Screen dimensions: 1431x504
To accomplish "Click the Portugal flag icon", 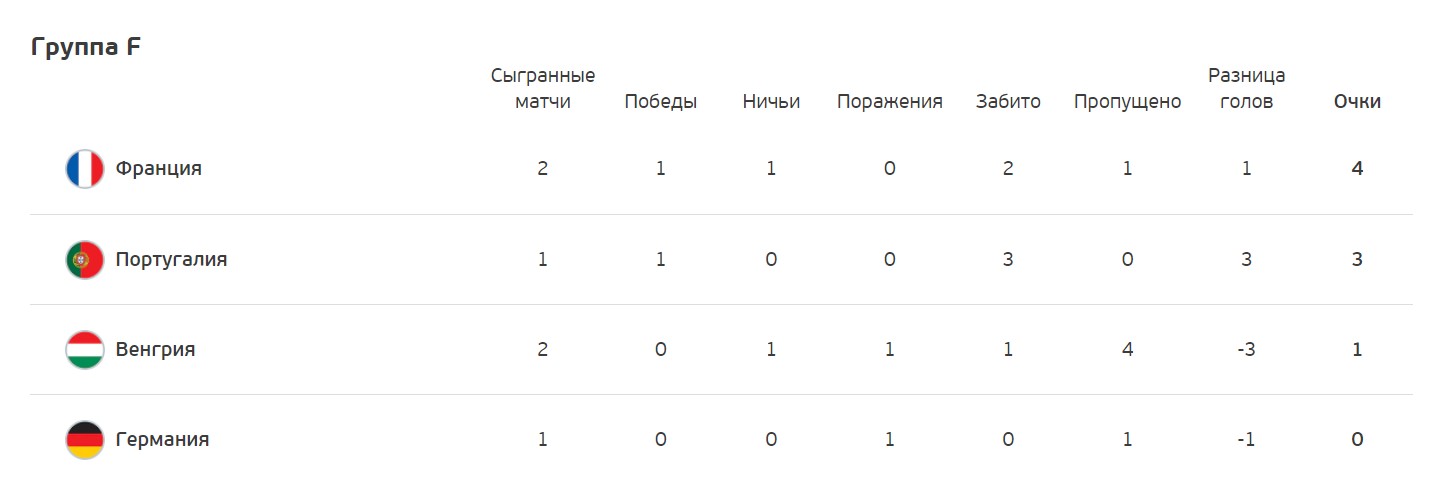I will [85, 260].
